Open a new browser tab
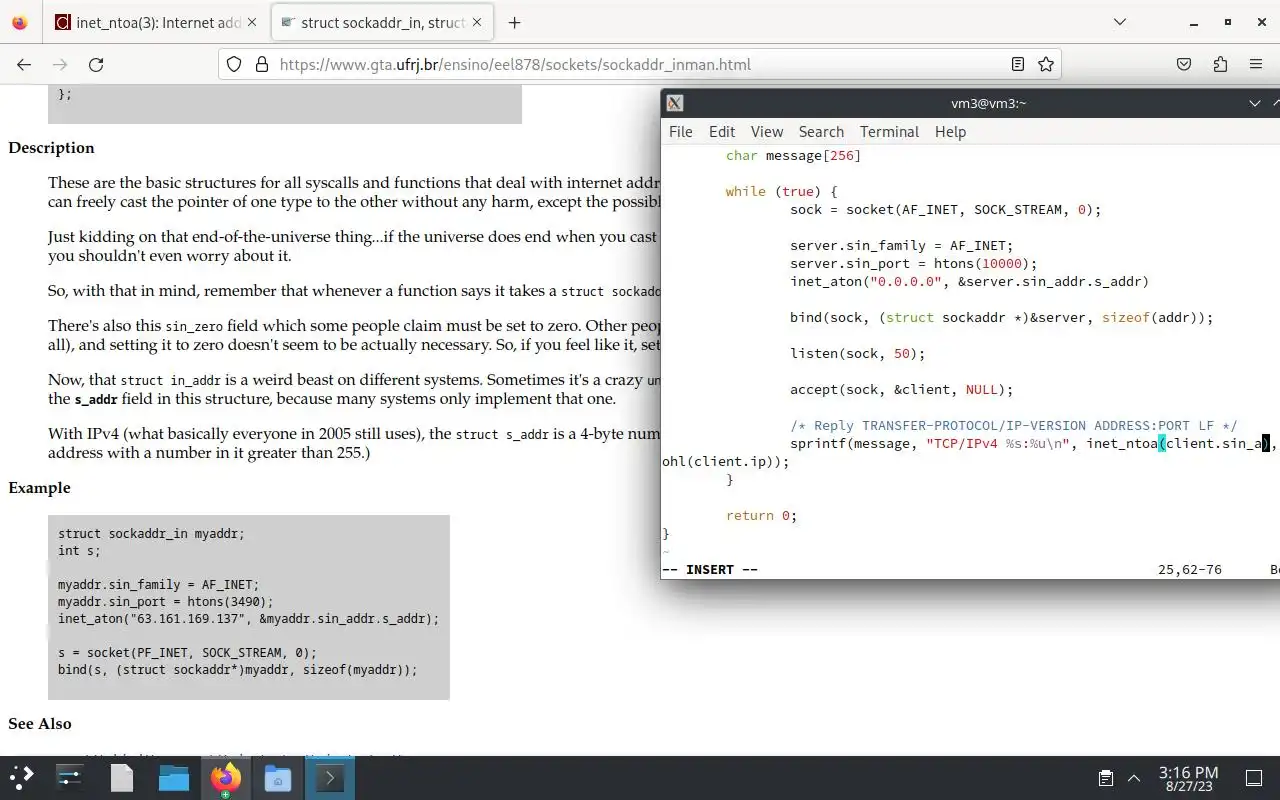The height and width of the screenshot is (800, 1280). 514,22
